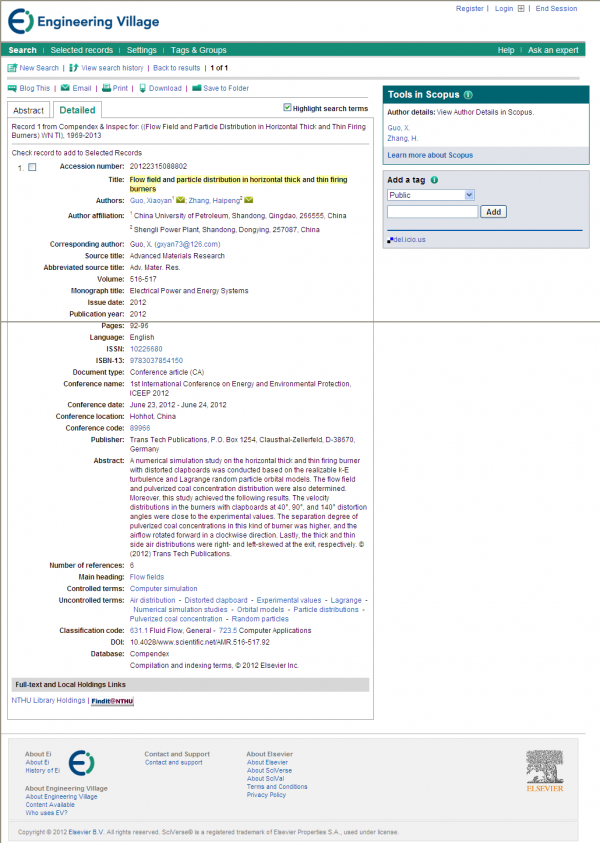
Task: Click Pulverized coal concentration term
Action: click(176, 619)
